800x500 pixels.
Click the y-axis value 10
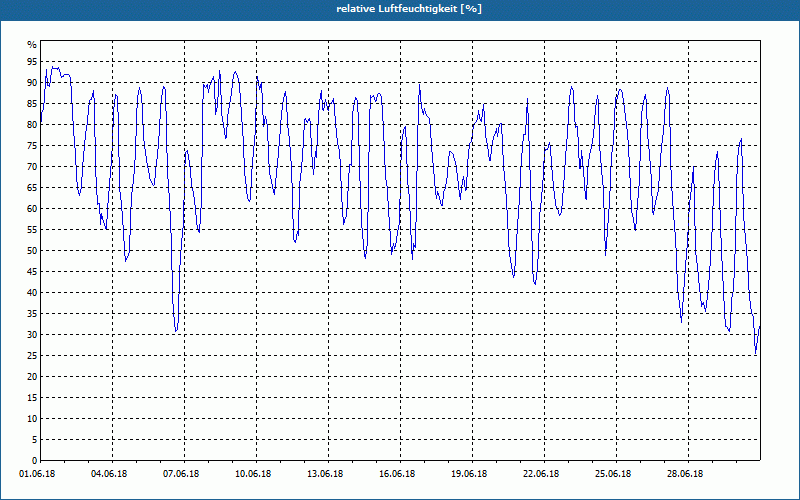coord(32,419)
